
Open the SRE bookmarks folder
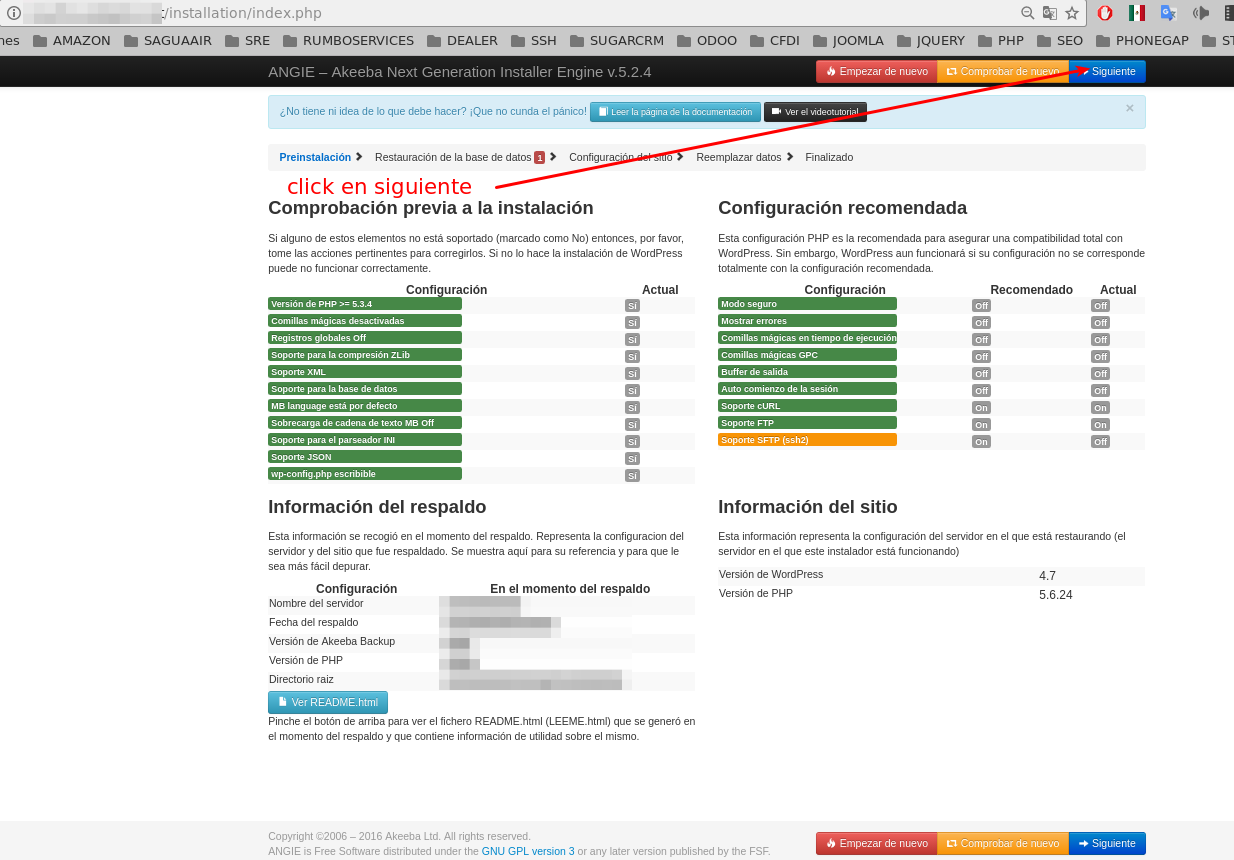click(x=247, y=41)
